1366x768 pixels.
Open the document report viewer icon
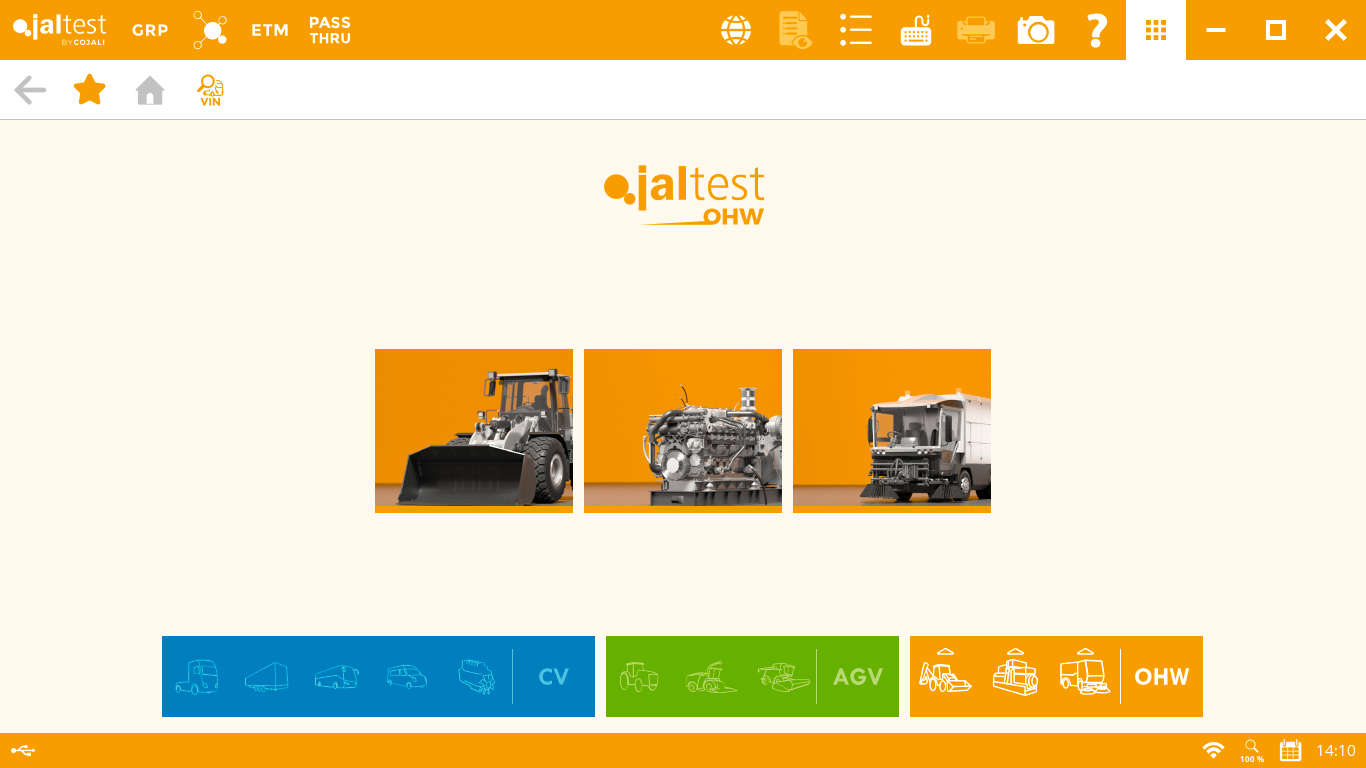tap(795, 30)
